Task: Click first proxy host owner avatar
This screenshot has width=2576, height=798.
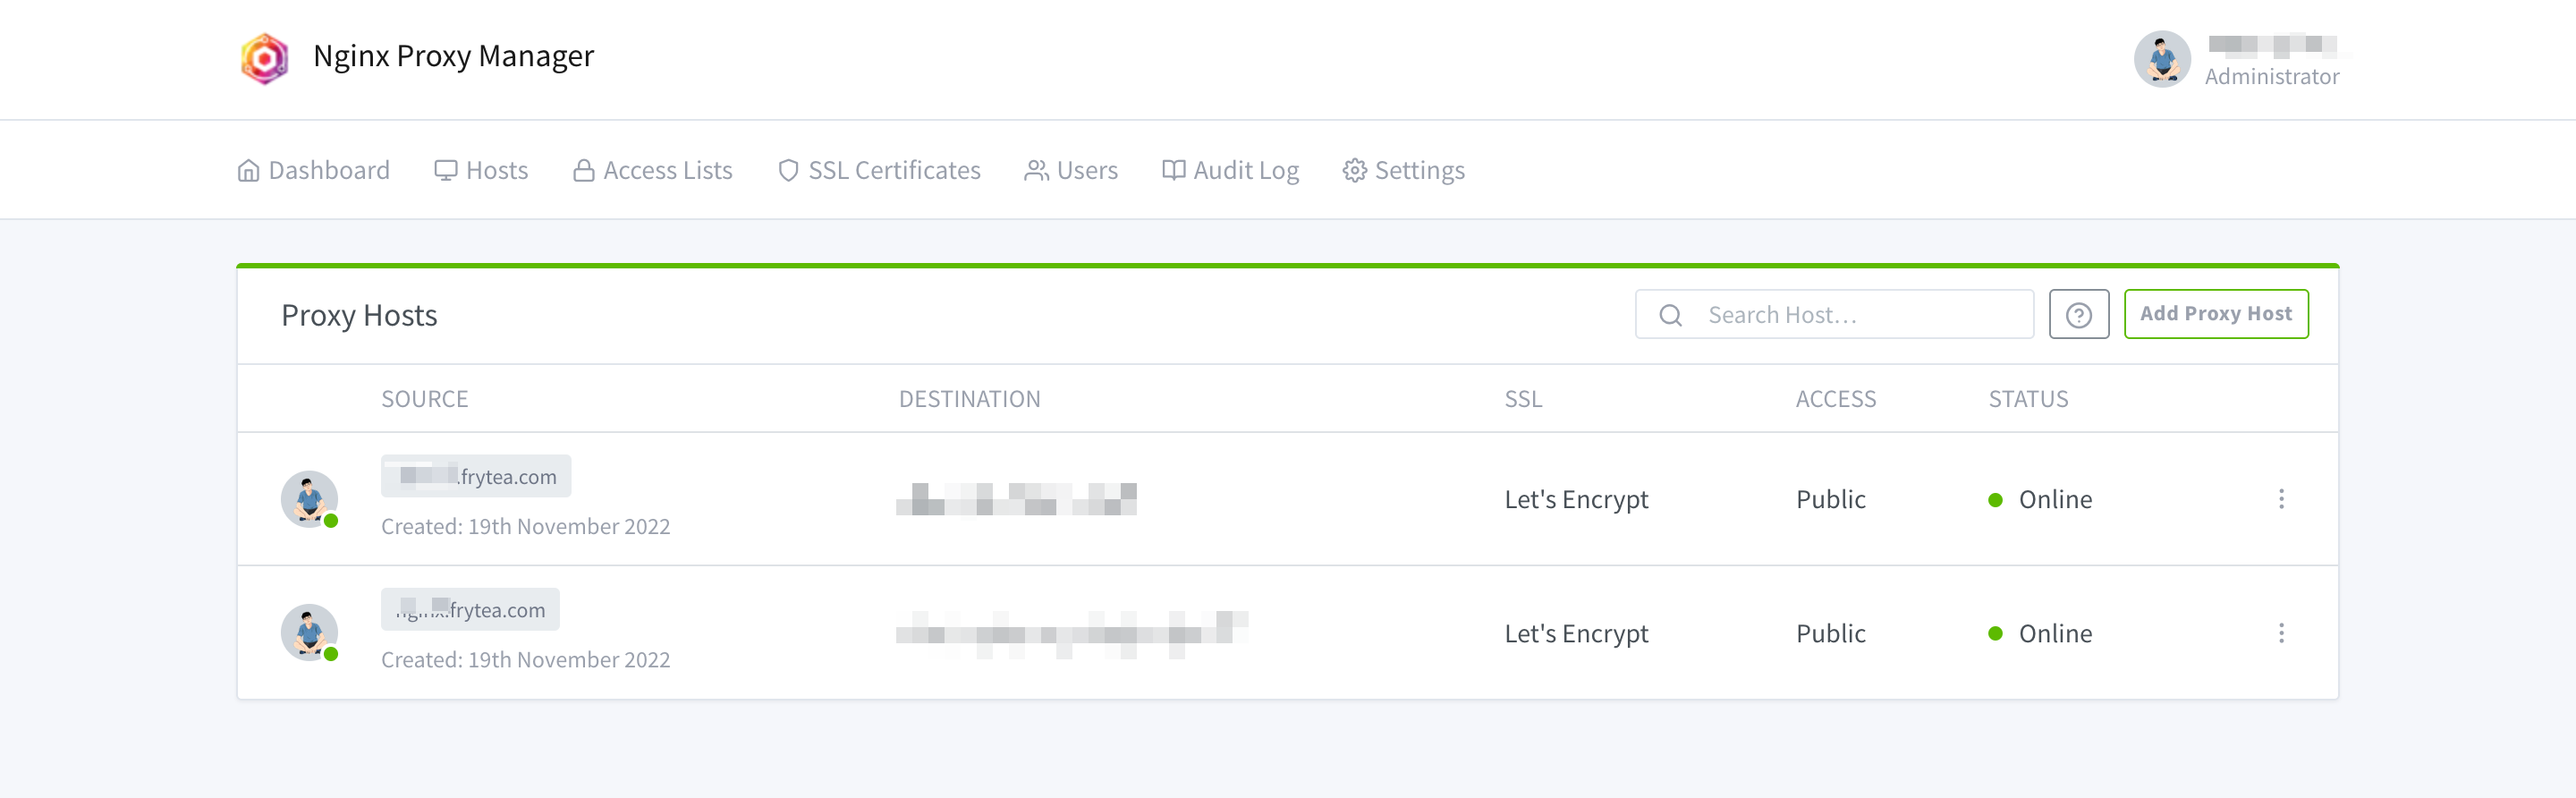Action: coord(309,498)
